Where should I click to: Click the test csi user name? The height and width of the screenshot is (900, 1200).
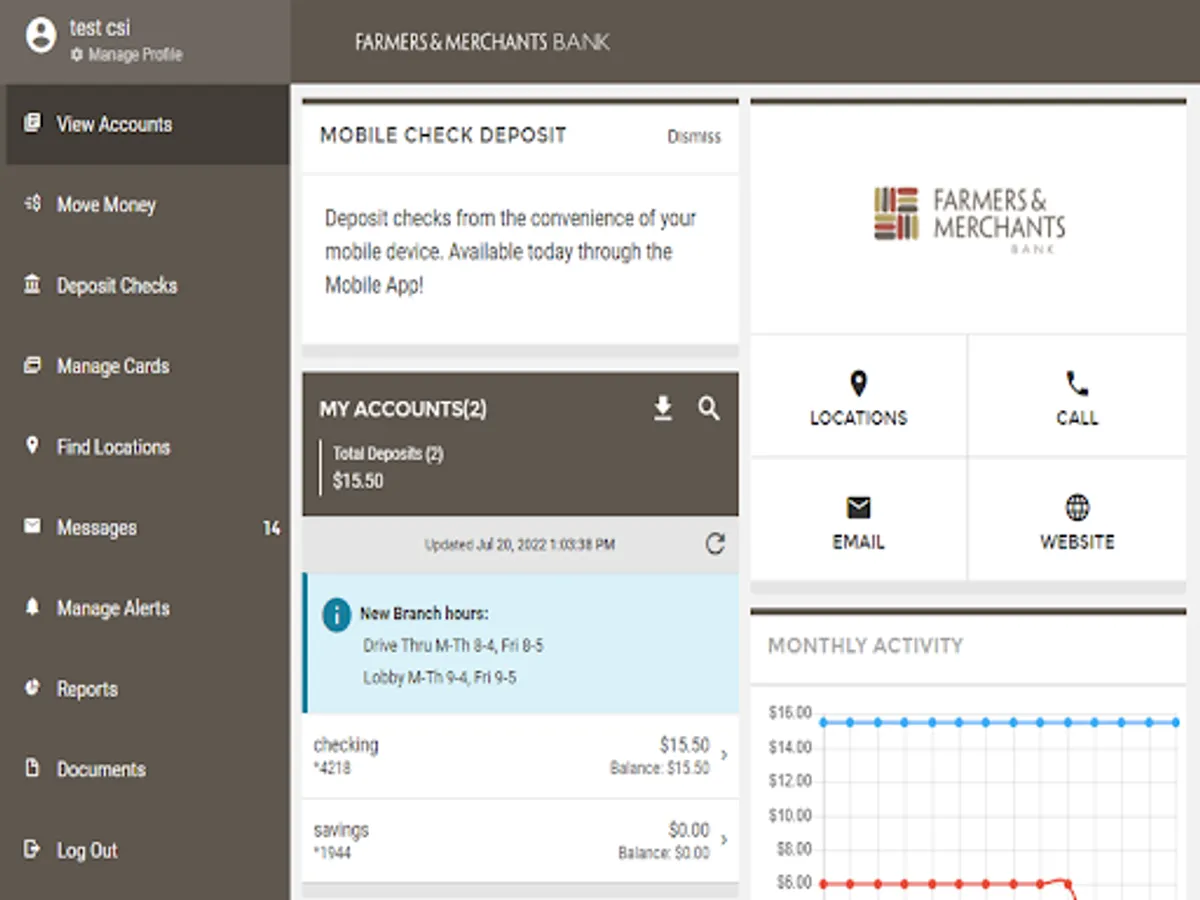point(100,28)
